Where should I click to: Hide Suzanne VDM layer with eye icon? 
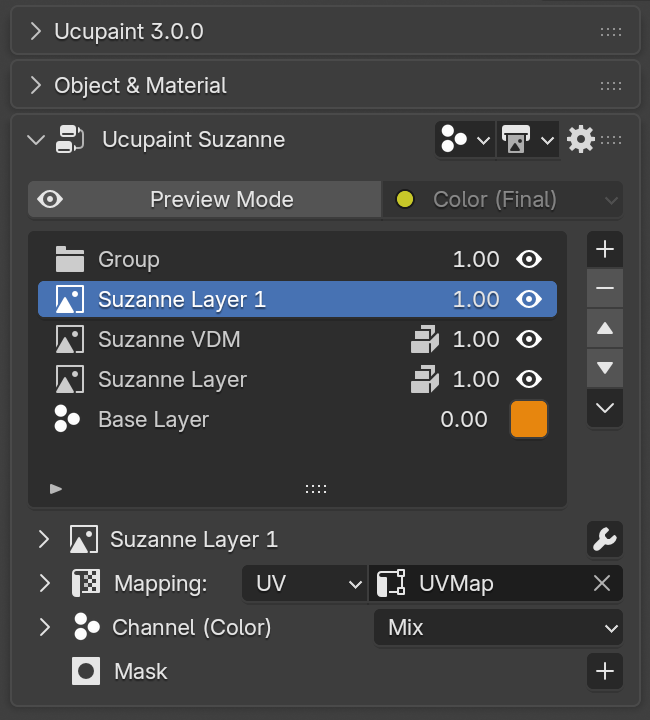tap(529, 339)
